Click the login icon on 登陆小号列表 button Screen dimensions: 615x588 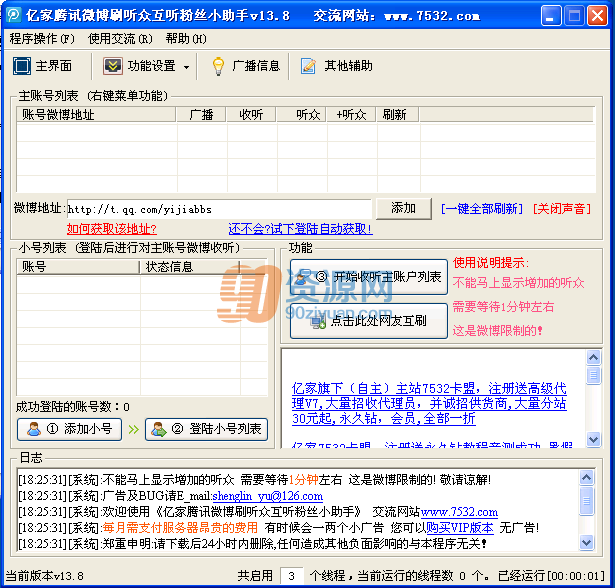(159, 430)
